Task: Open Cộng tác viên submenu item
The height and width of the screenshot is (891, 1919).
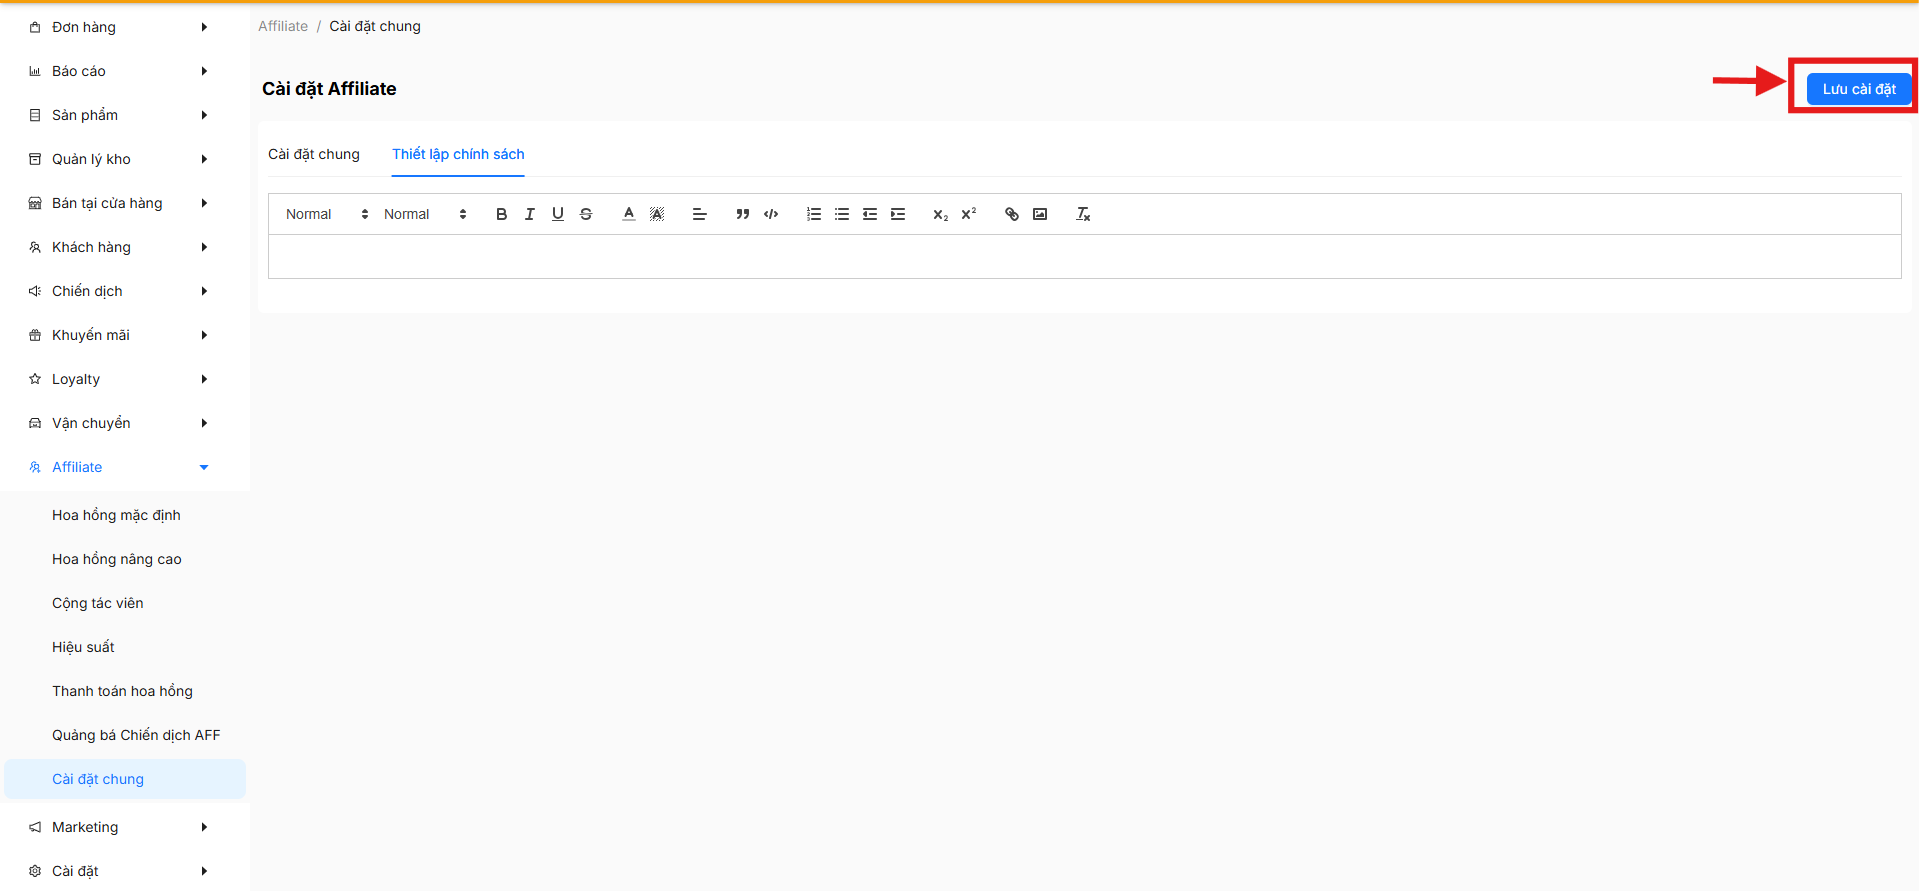Action: pos(98,603)
